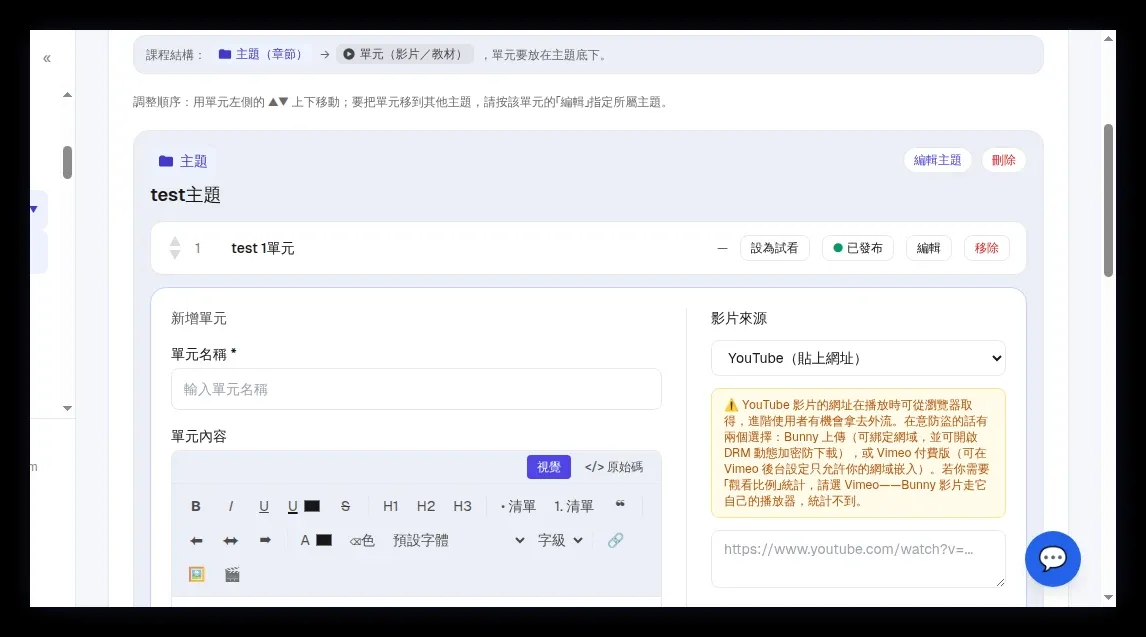Click the YouTube piracy warning notice

[858, 453]
